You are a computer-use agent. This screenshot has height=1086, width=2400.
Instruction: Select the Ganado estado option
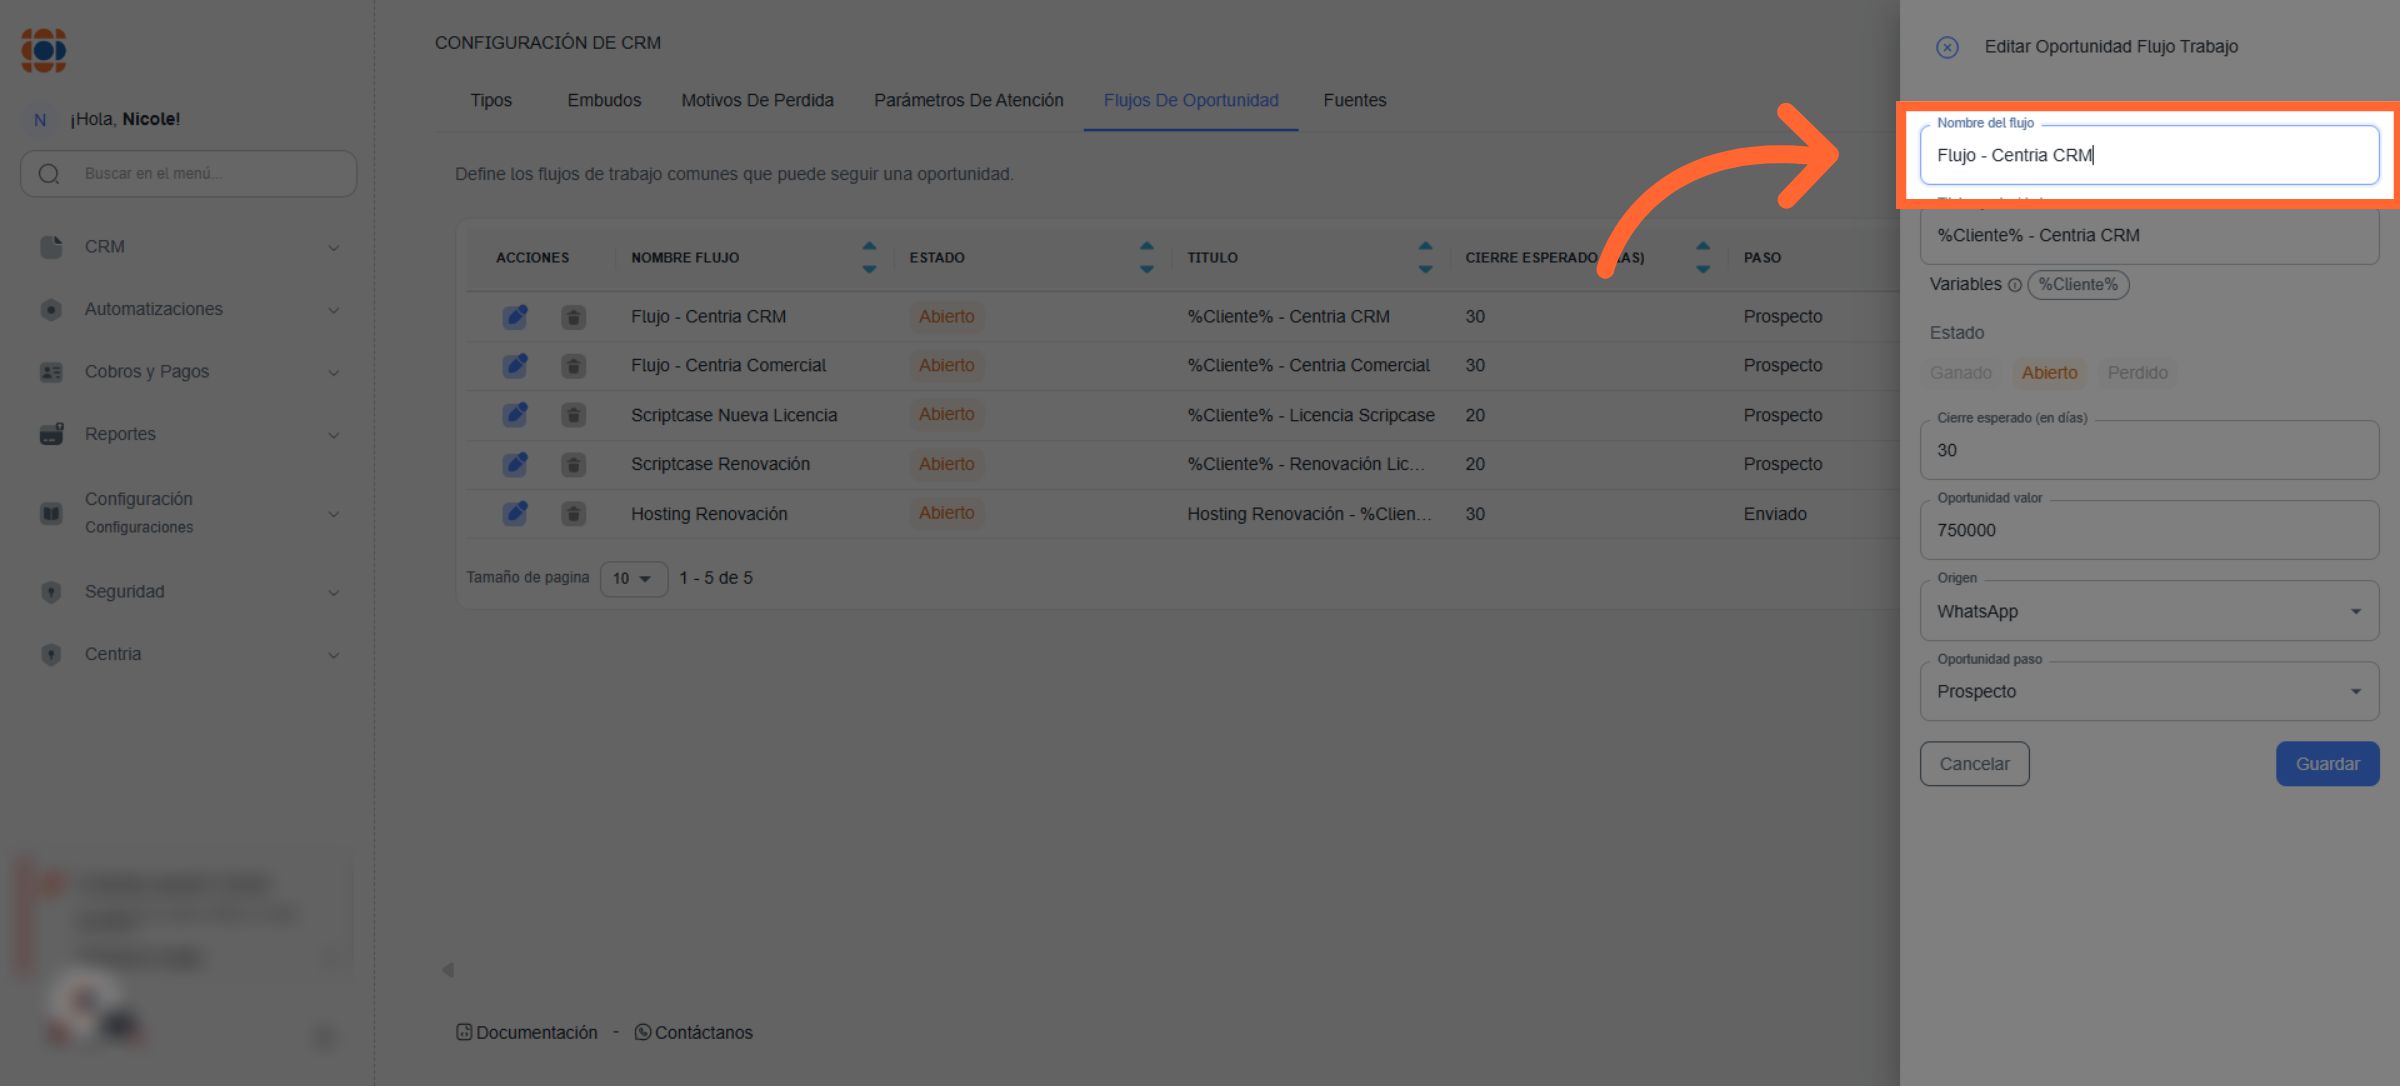(1960, 373)
